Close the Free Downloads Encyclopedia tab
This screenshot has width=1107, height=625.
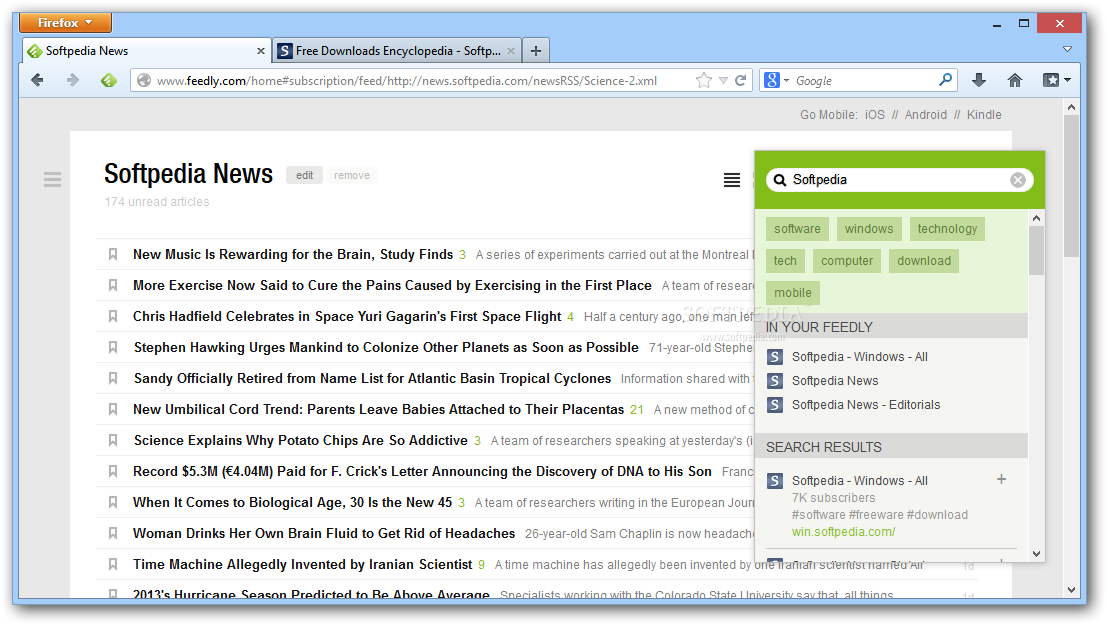coord(511,51)
